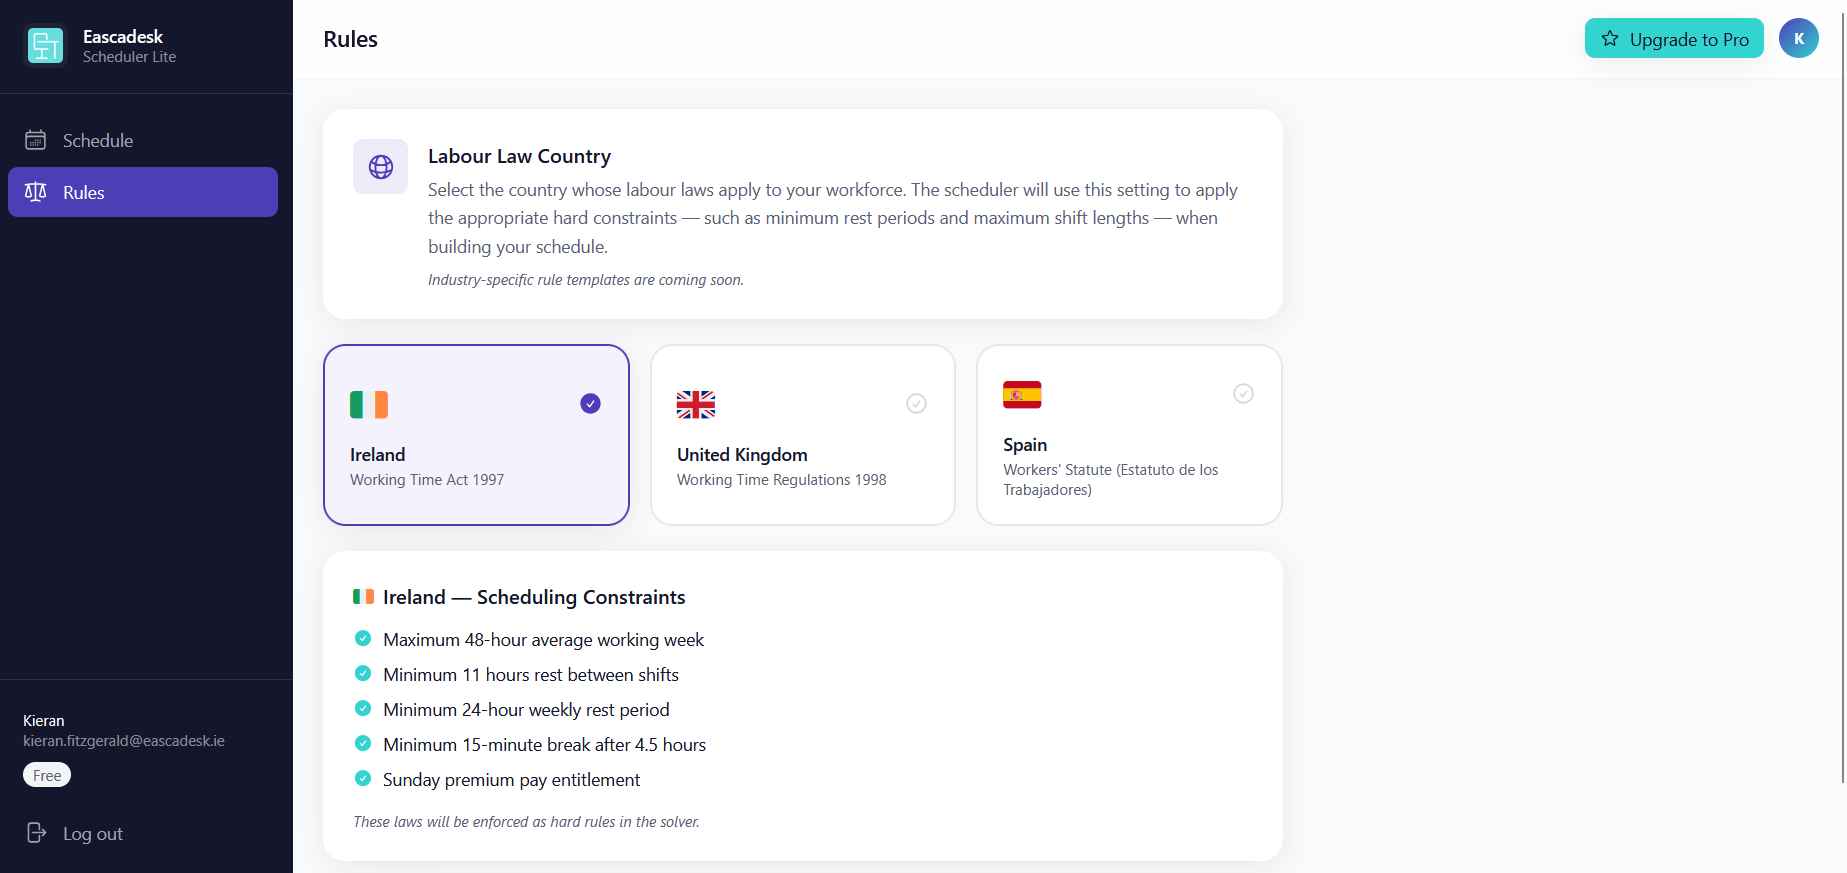Image resolution: width=1847 pixels, height=873 pixels.
Task: Select United Kingdom's radio check circle
Action: (916, 404)
